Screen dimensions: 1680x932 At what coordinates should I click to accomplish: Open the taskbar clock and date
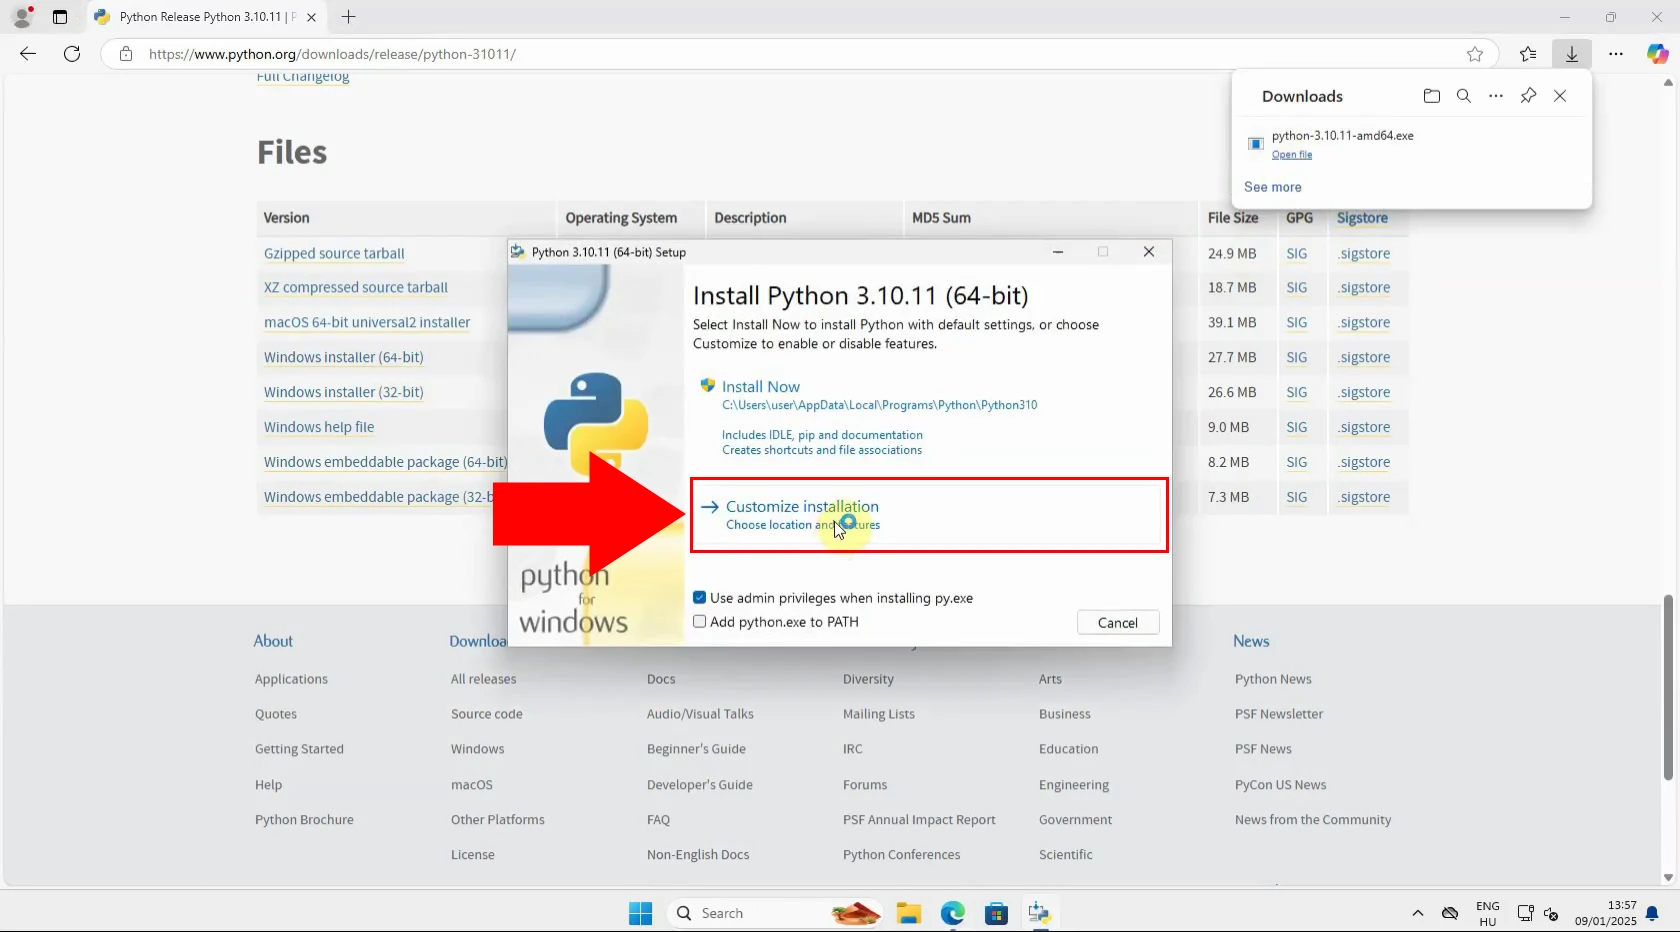1606,913
